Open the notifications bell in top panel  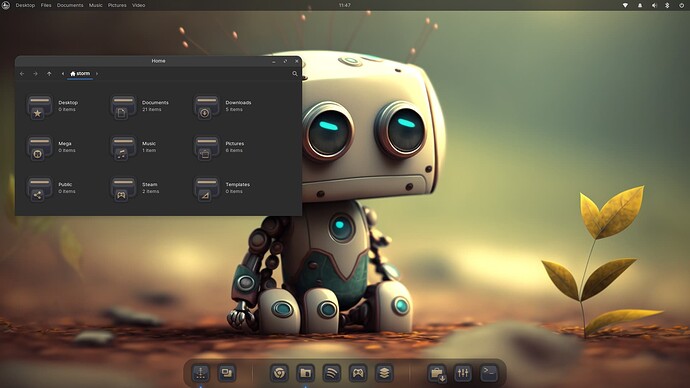pos(640,5)
